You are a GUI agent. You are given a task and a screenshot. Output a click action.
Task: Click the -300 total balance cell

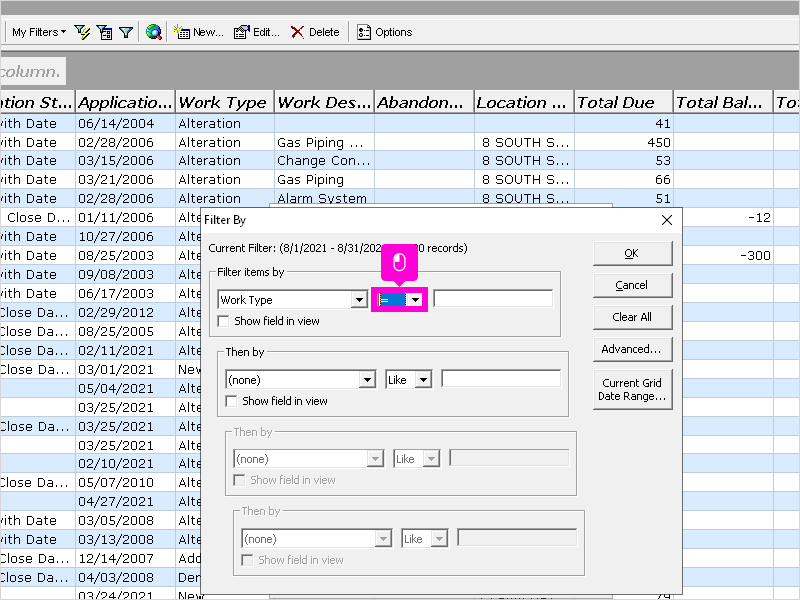coord(728,256)
